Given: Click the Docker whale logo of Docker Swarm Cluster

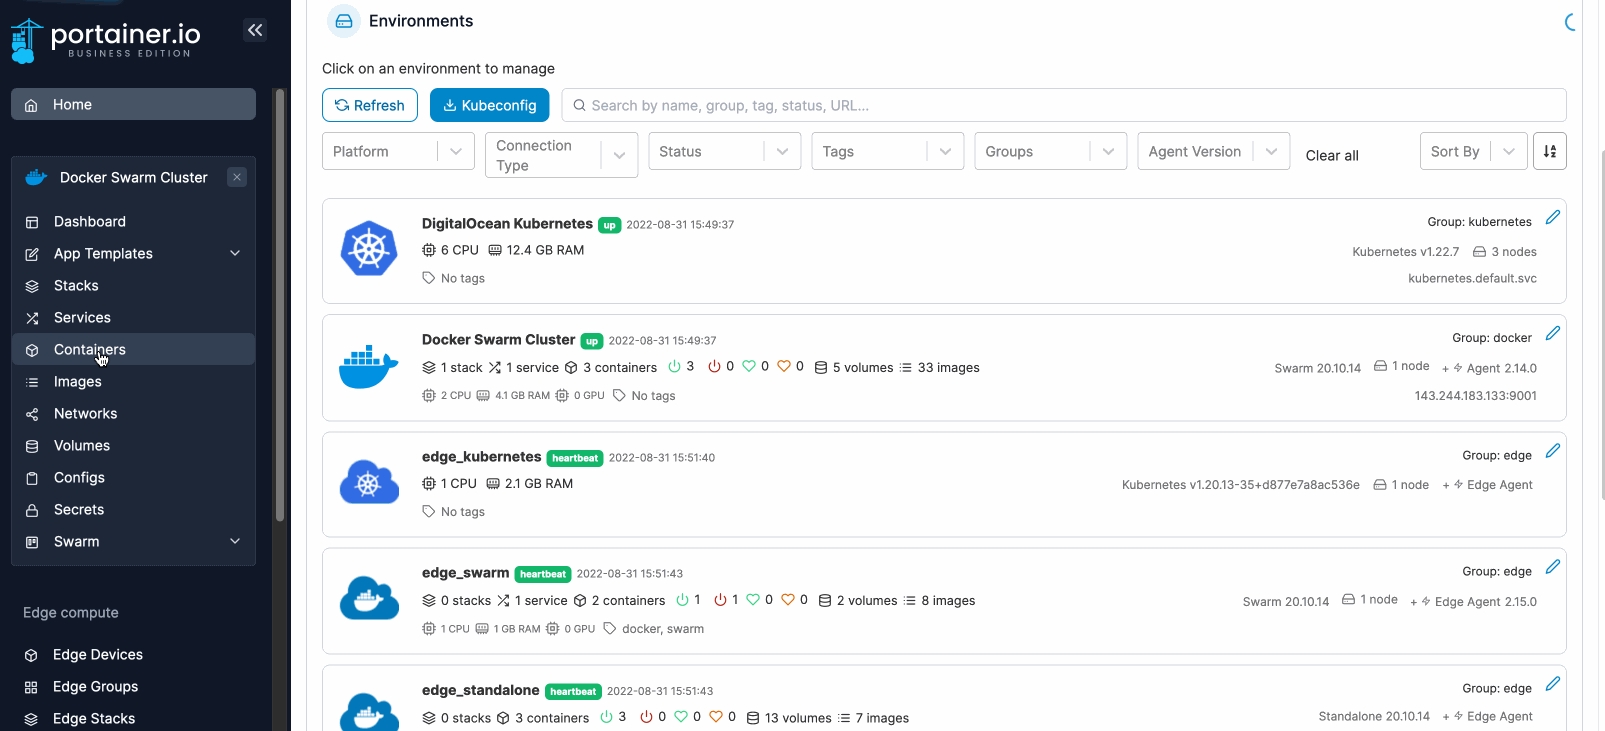Looking at the screenshot, I should pyautogui.click(x=369, y=367).
